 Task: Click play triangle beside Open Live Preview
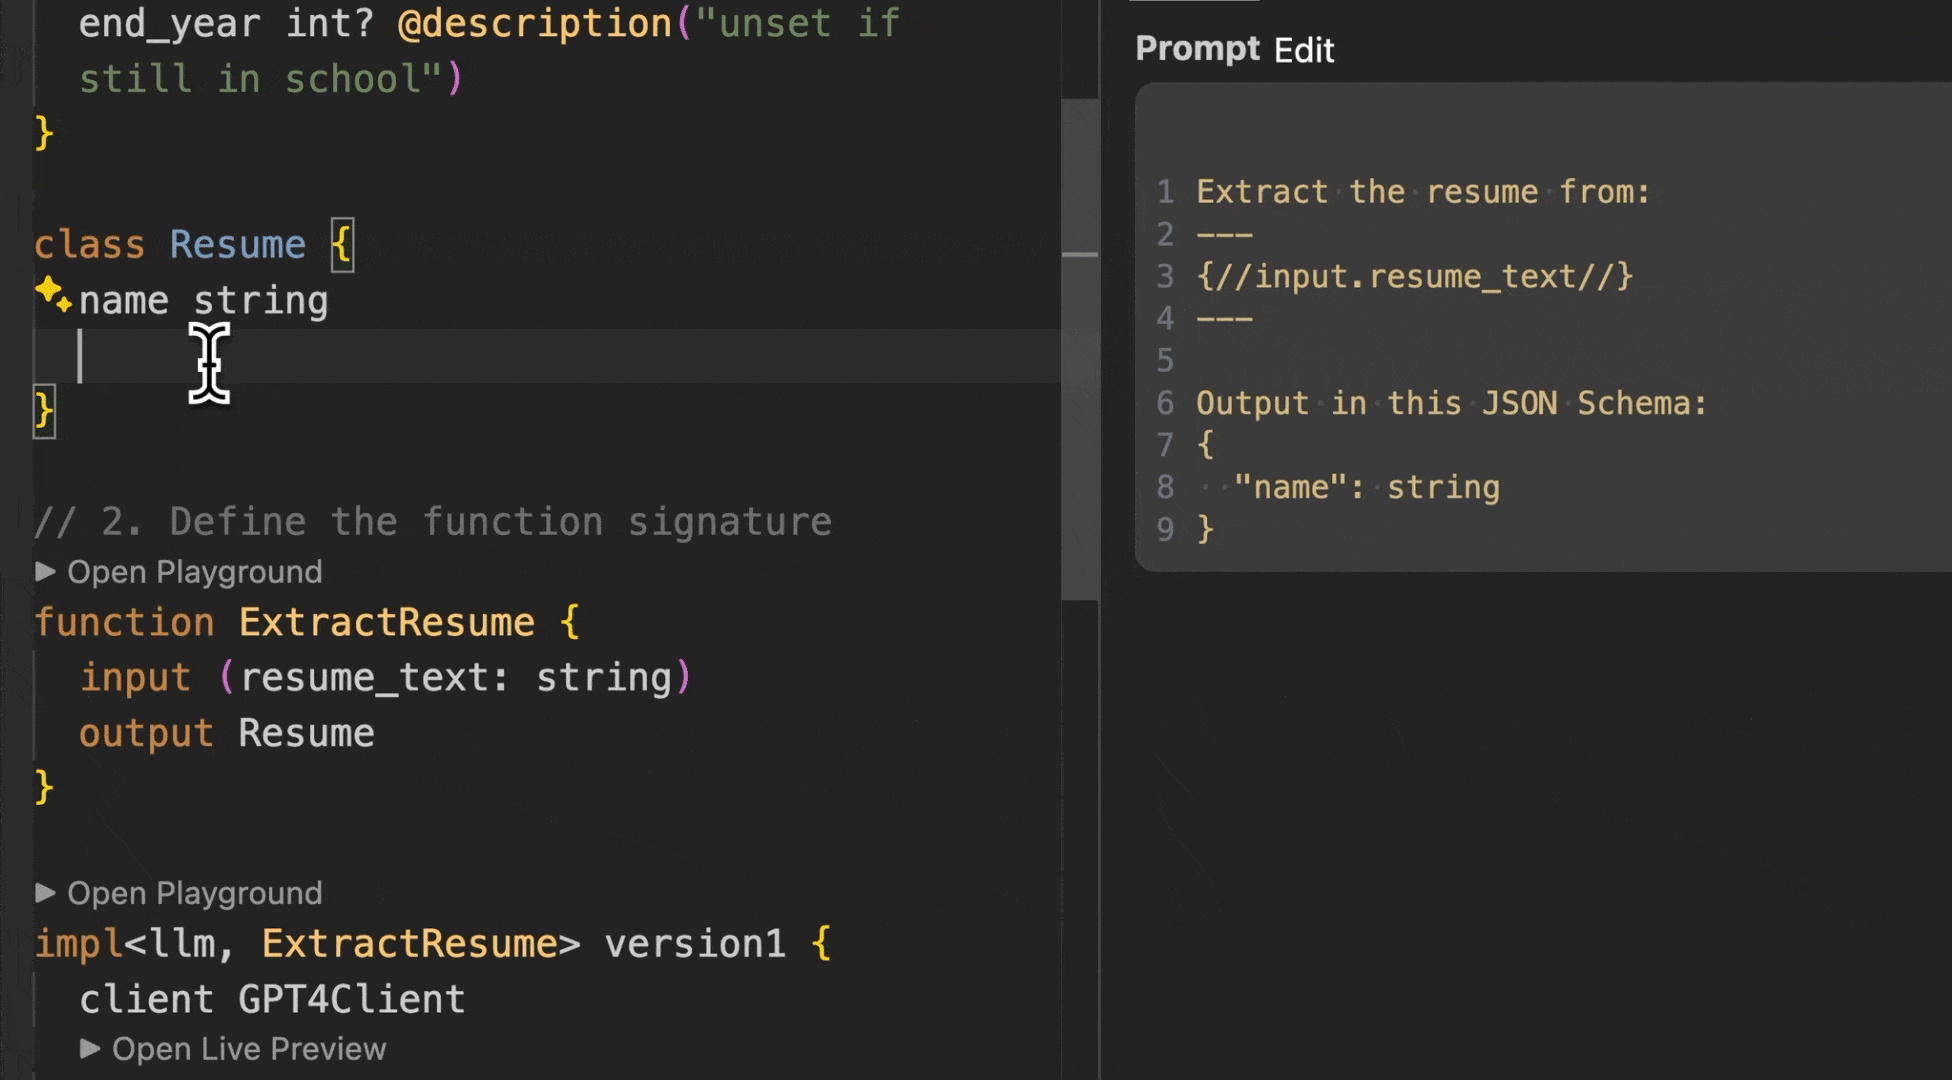tap(90, 1048)
